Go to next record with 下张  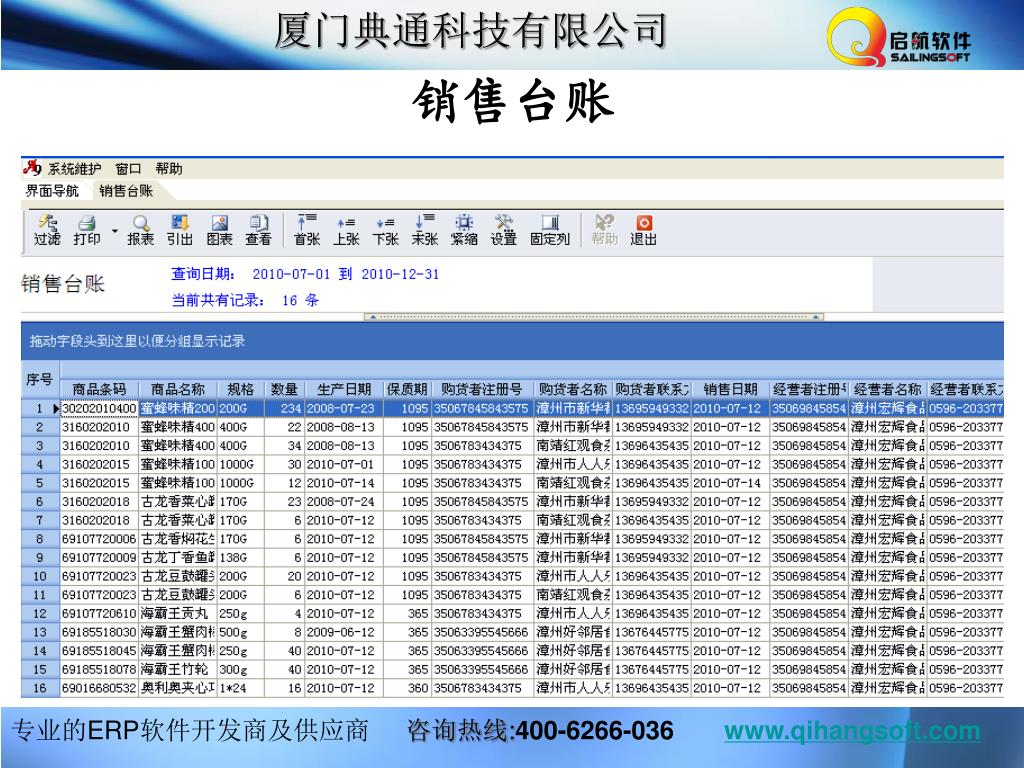coord(385,230)
